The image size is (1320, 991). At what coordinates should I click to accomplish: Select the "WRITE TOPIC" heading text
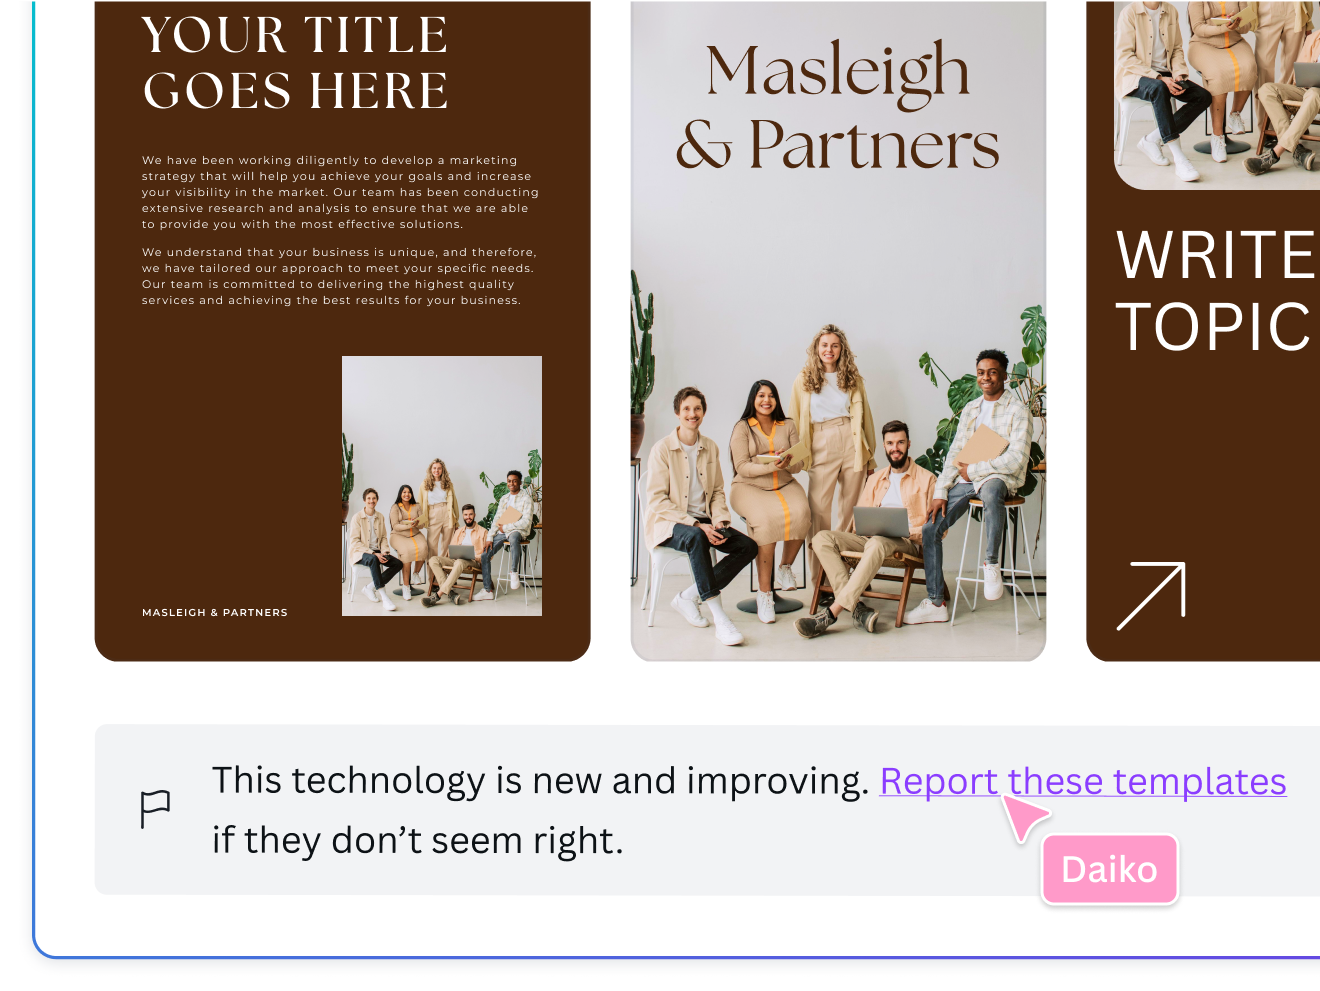pyautogui.click(x=1214, y=291)
